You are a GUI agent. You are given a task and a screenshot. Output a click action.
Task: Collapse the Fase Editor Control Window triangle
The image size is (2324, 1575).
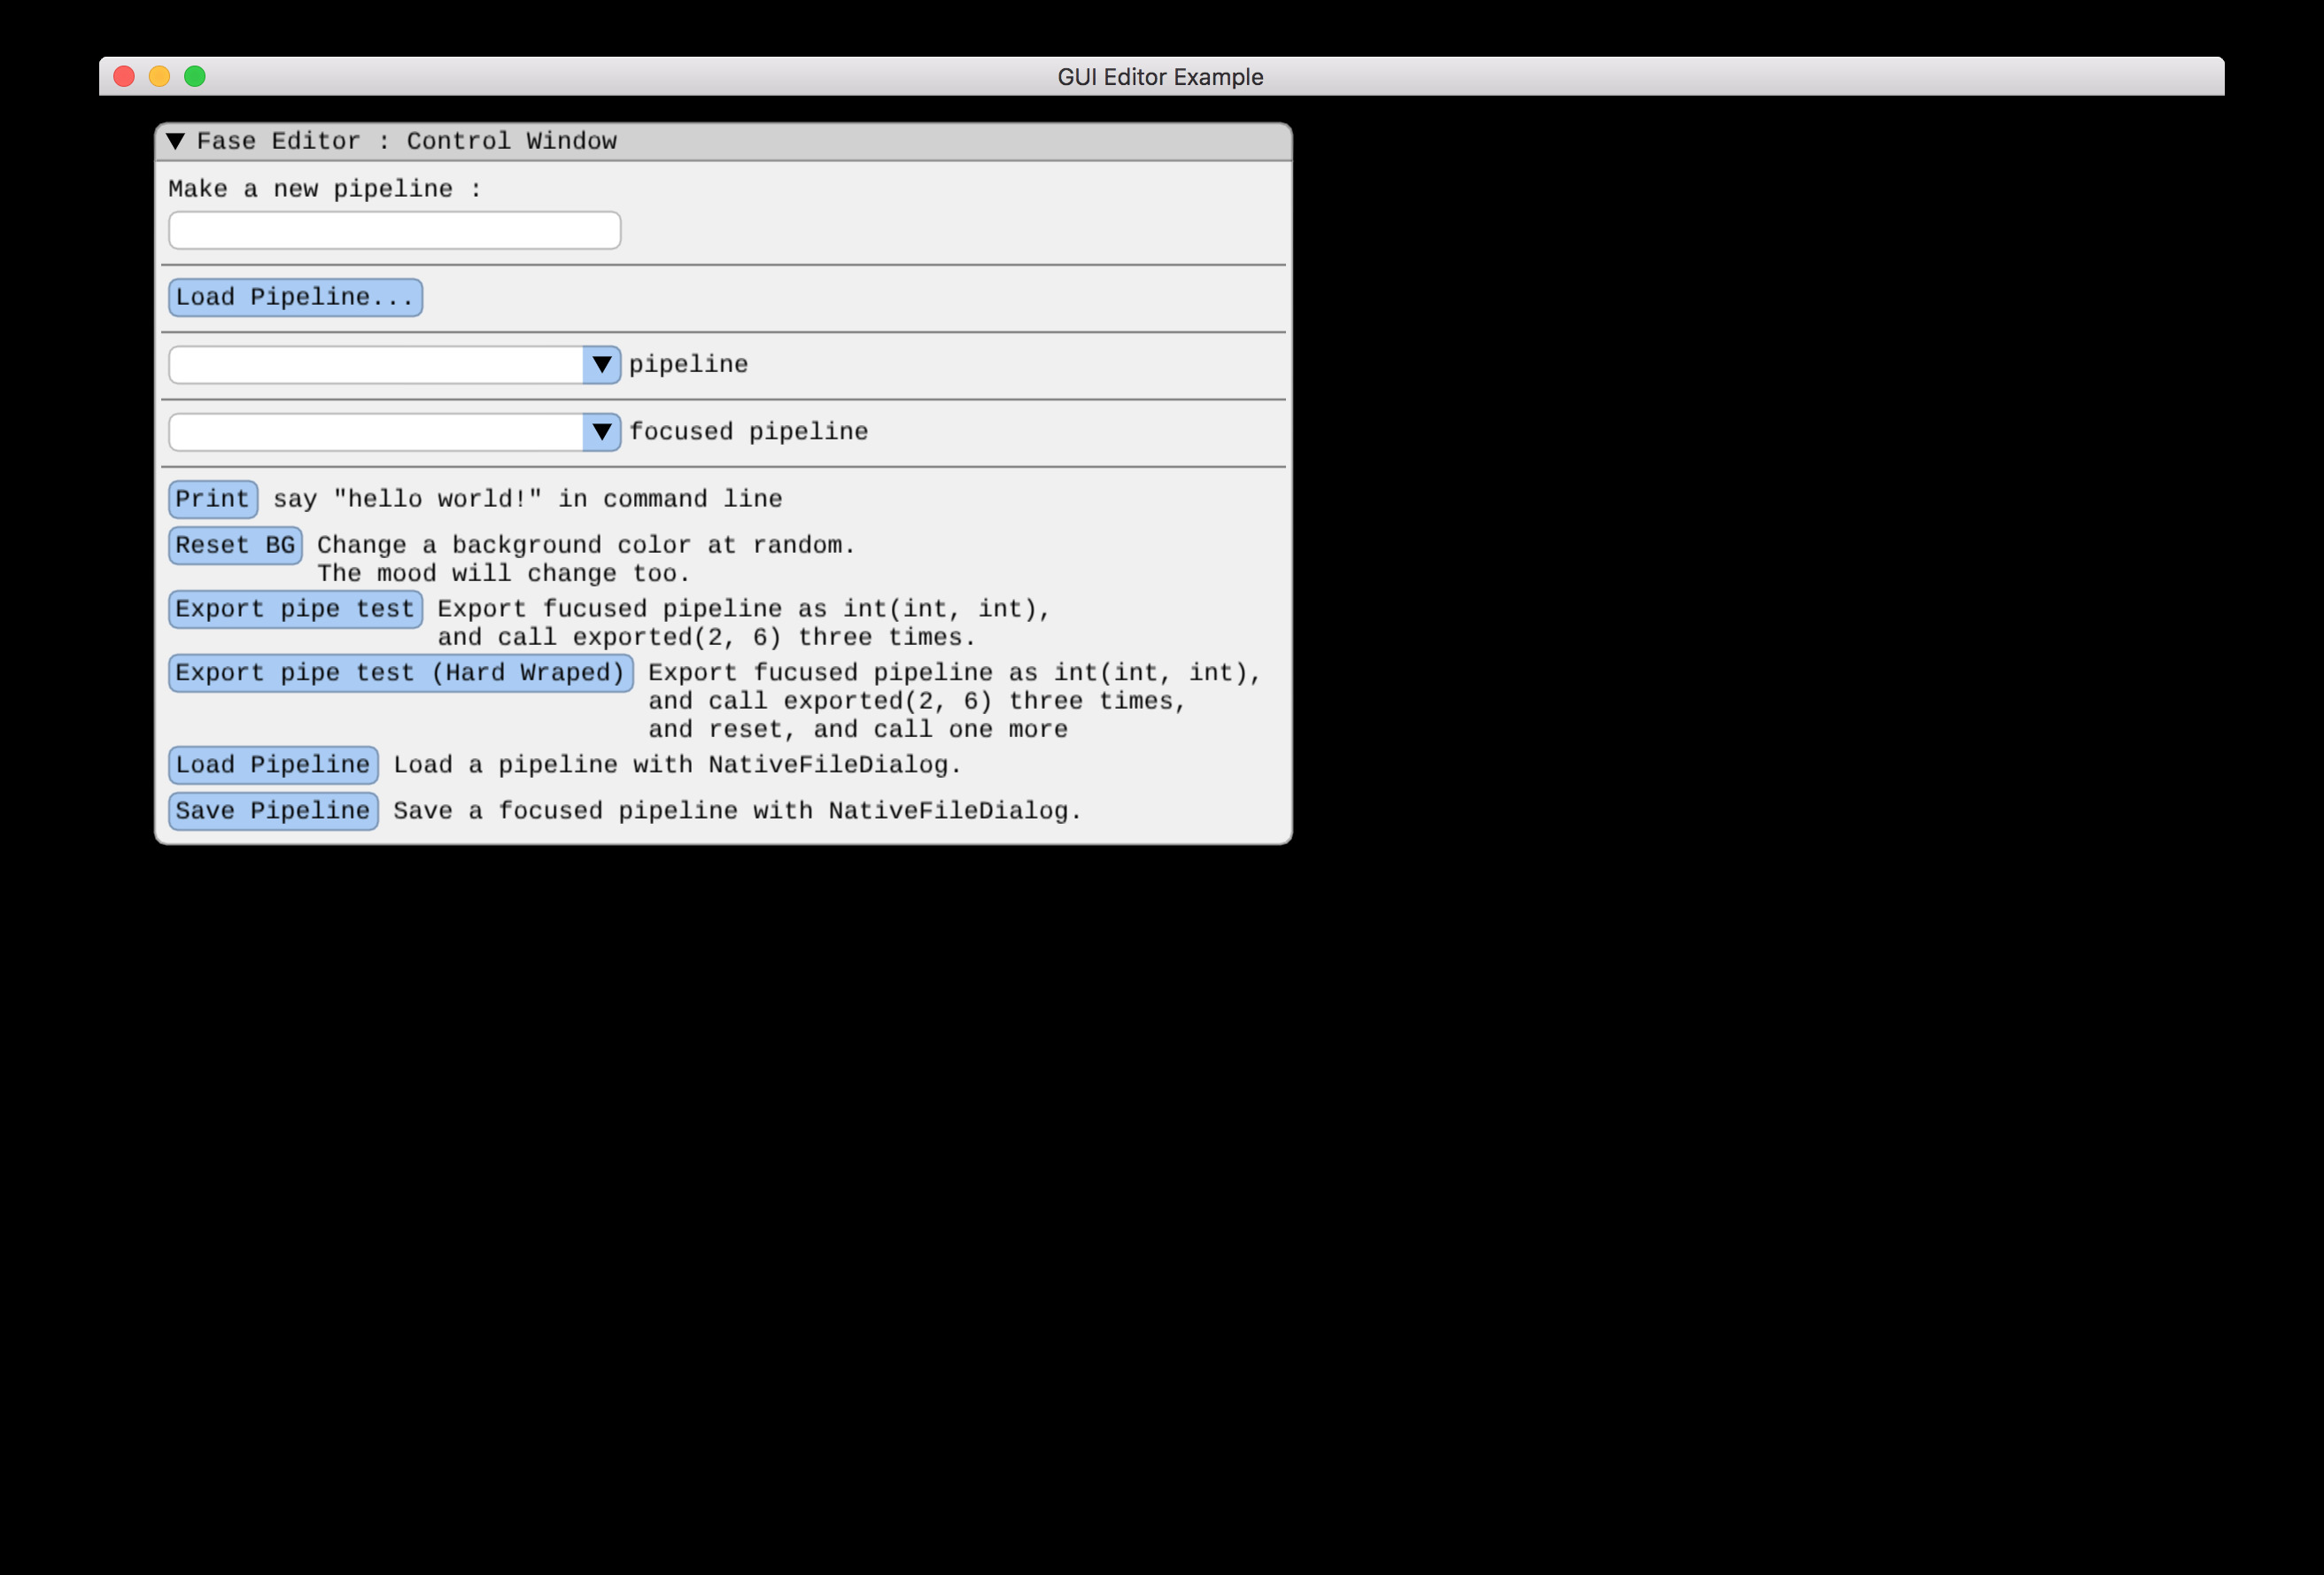coord(176,141)
